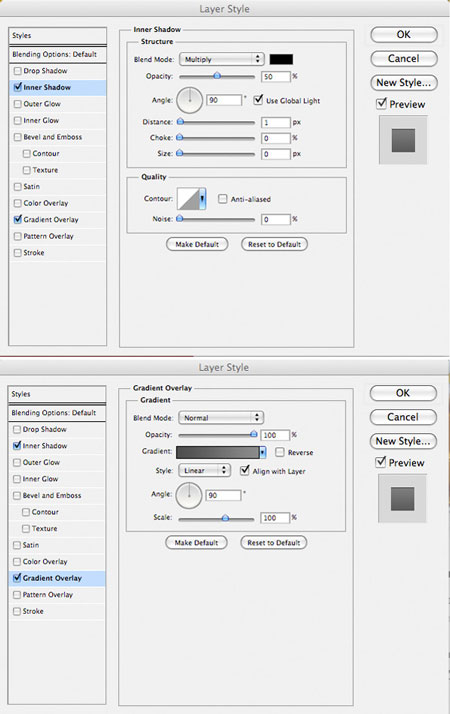450x714 pixels.
Task: Click Opacity slider in Inner Shadow dialog
Action: click(x=217, y=76)
